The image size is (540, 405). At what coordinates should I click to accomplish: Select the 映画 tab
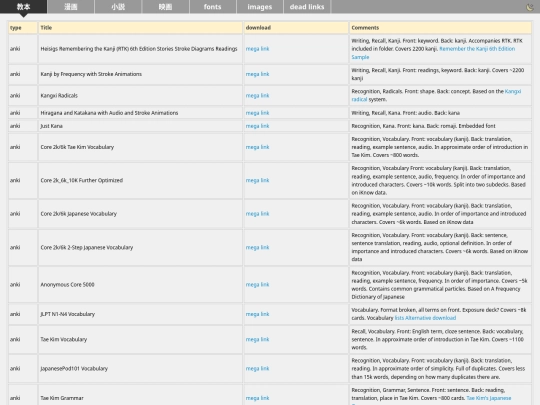[165, 7]
